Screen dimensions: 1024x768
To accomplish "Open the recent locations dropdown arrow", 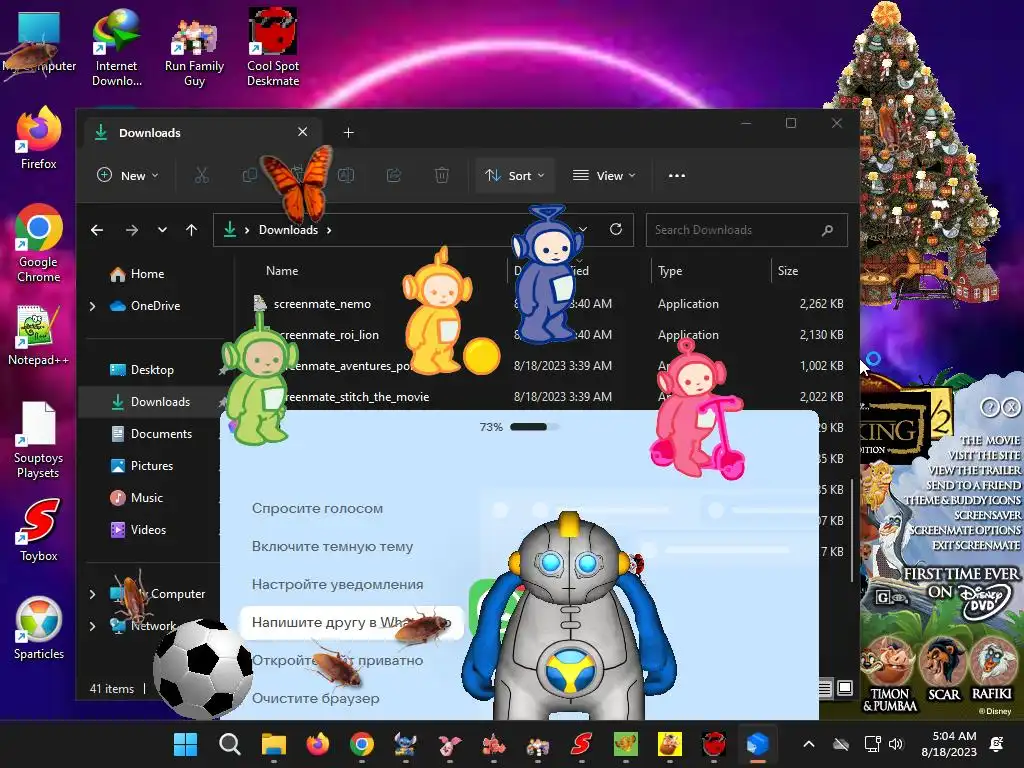I will pyautogui.click(x=162, y=230).
